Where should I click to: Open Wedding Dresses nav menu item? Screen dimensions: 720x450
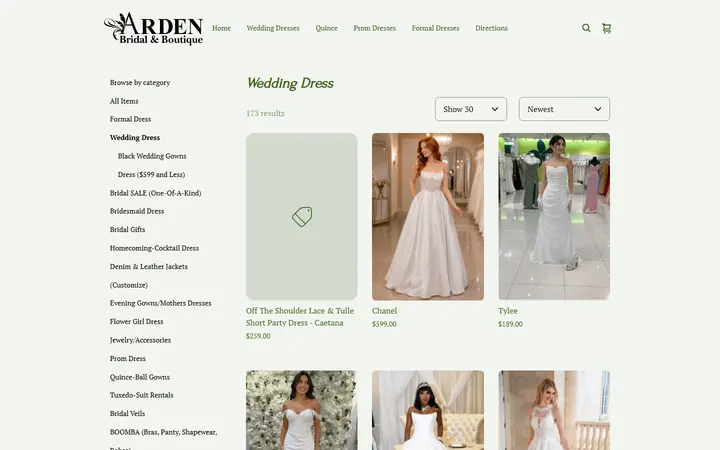[273, 28]
